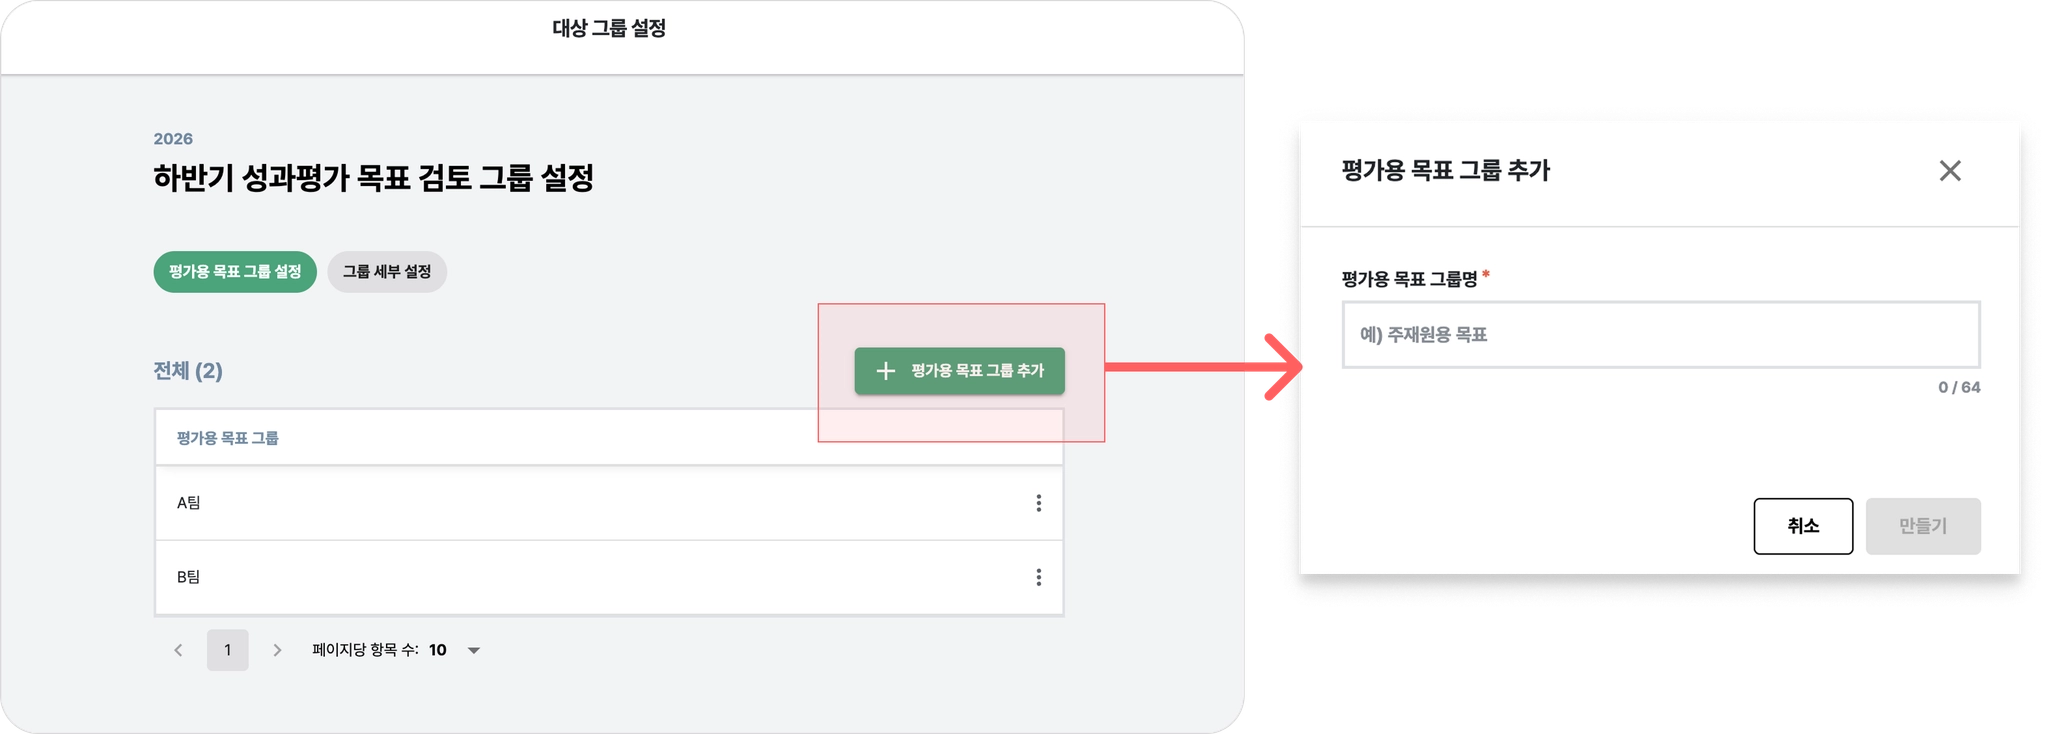Select the A팀 row

tap(609, 503)
